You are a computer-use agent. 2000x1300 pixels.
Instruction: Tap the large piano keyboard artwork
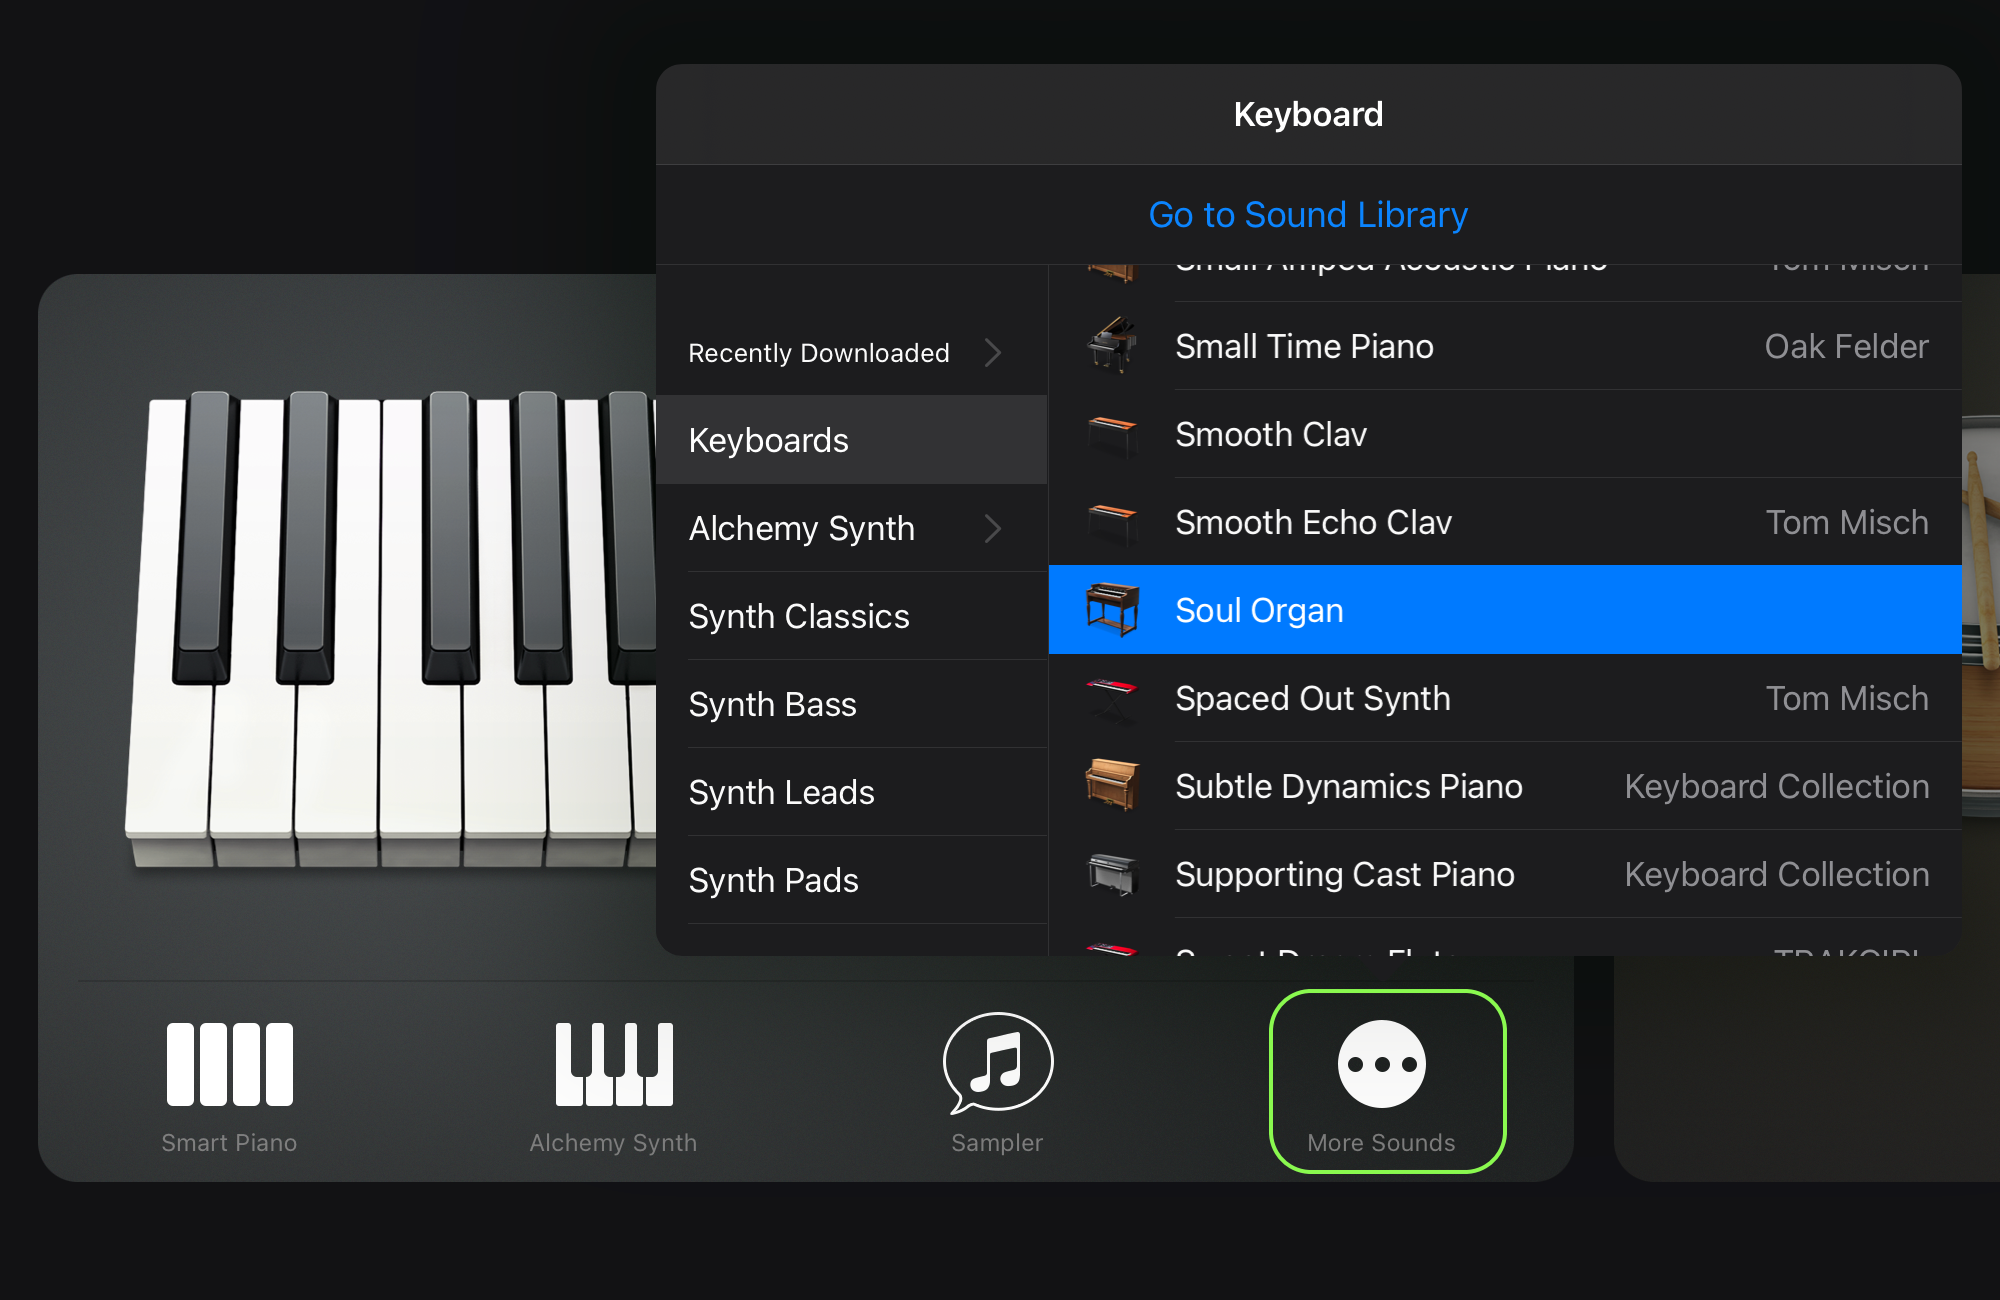click(390, 628)
